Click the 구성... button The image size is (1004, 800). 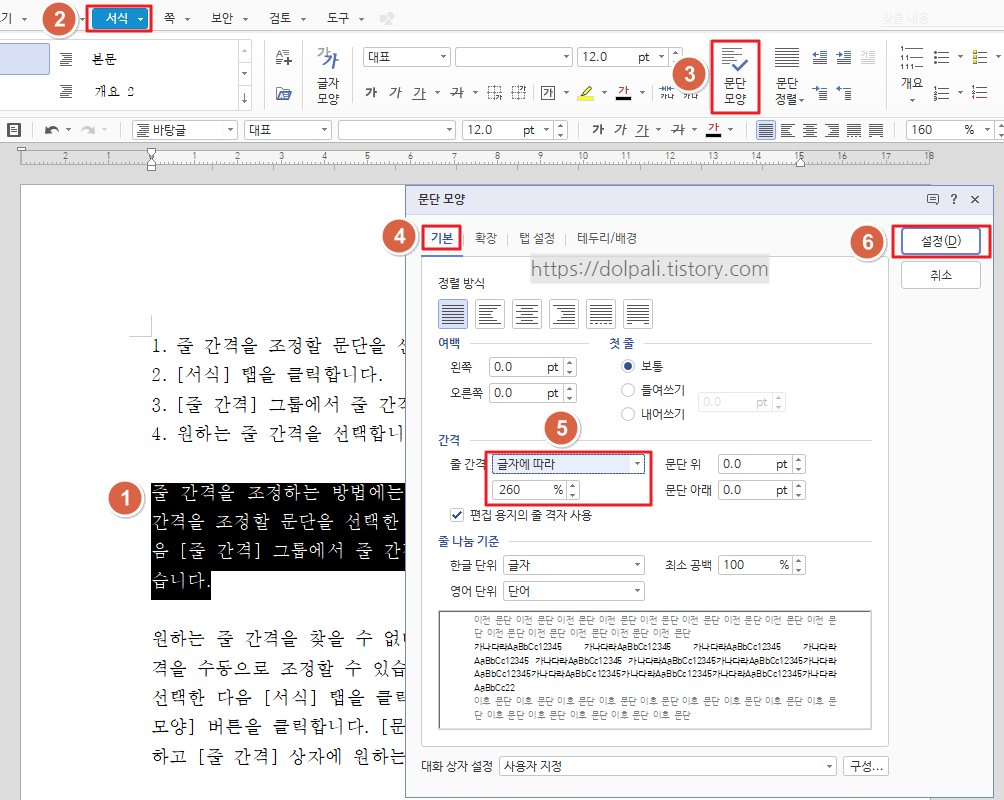(866, 766)
